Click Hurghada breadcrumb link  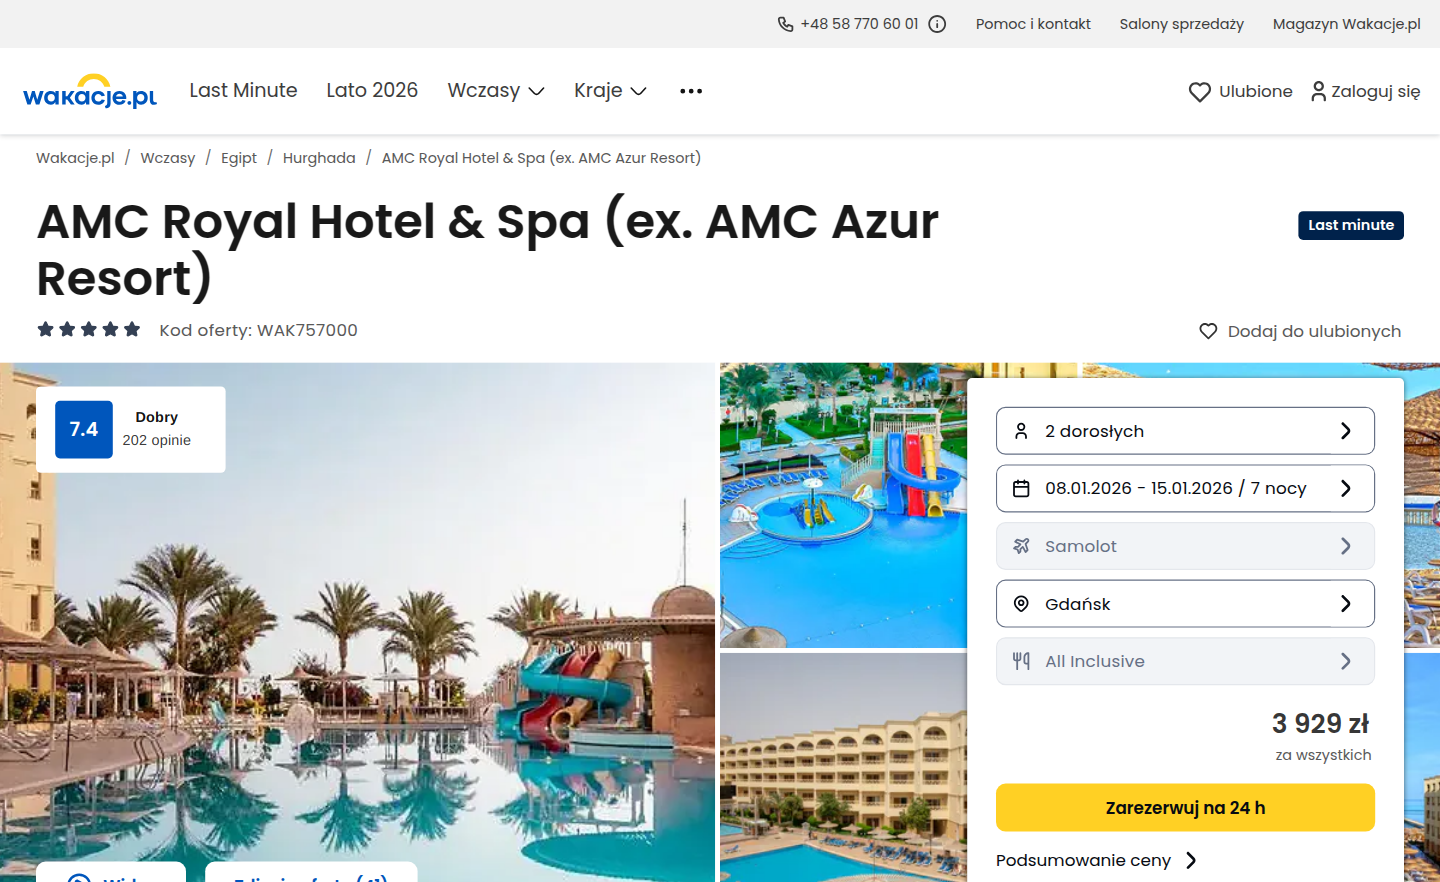click(x=319, y=158)
